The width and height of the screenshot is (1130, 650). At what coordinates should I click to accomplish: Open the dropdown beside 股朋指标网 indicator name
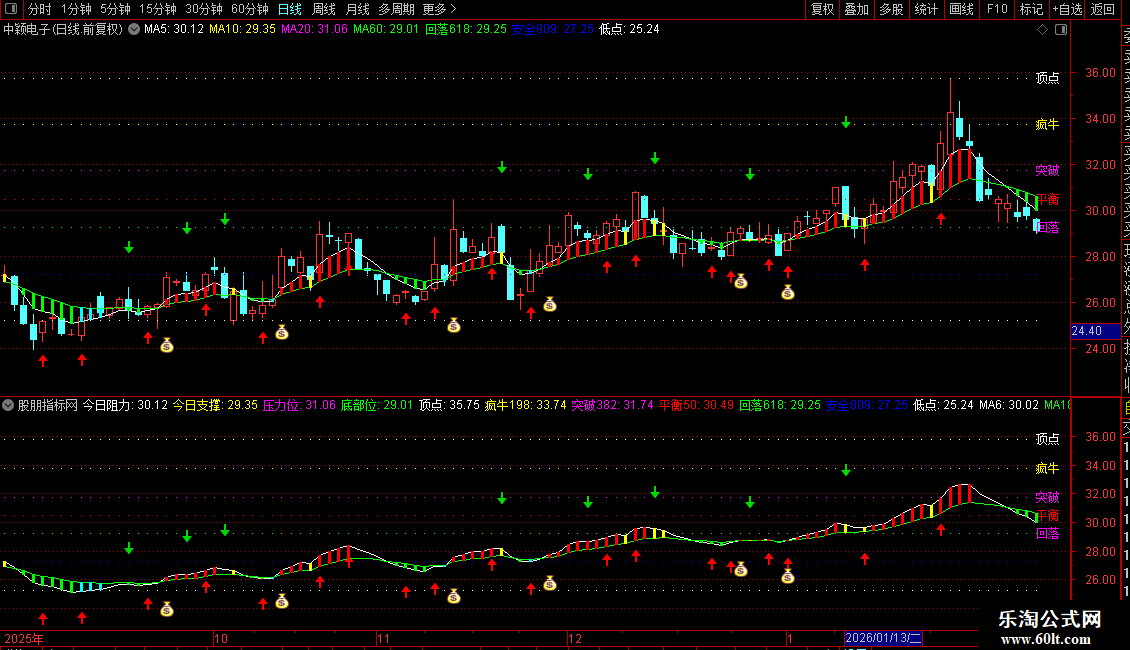click(8, 405)
